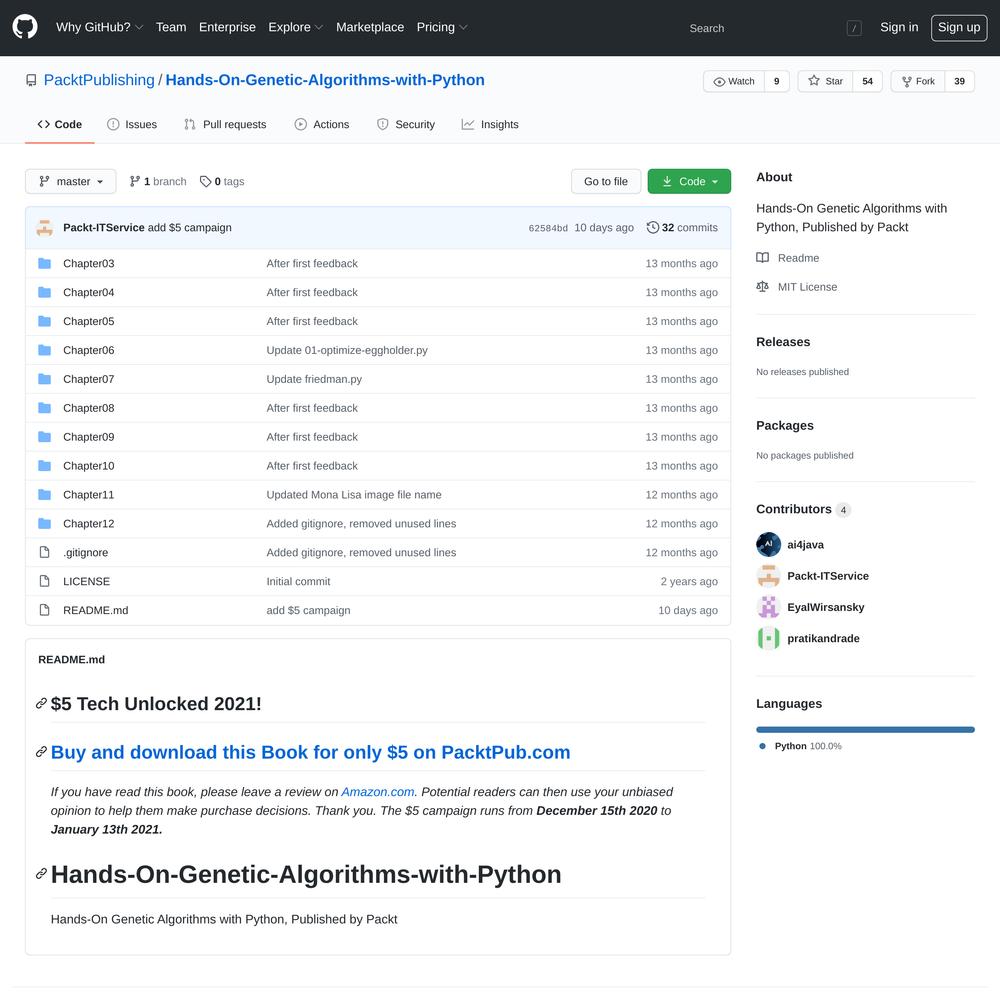This screenshot has height=1000, width=1000.
Task: Expand the Explore menu
Action: click(x=296, y=27)
